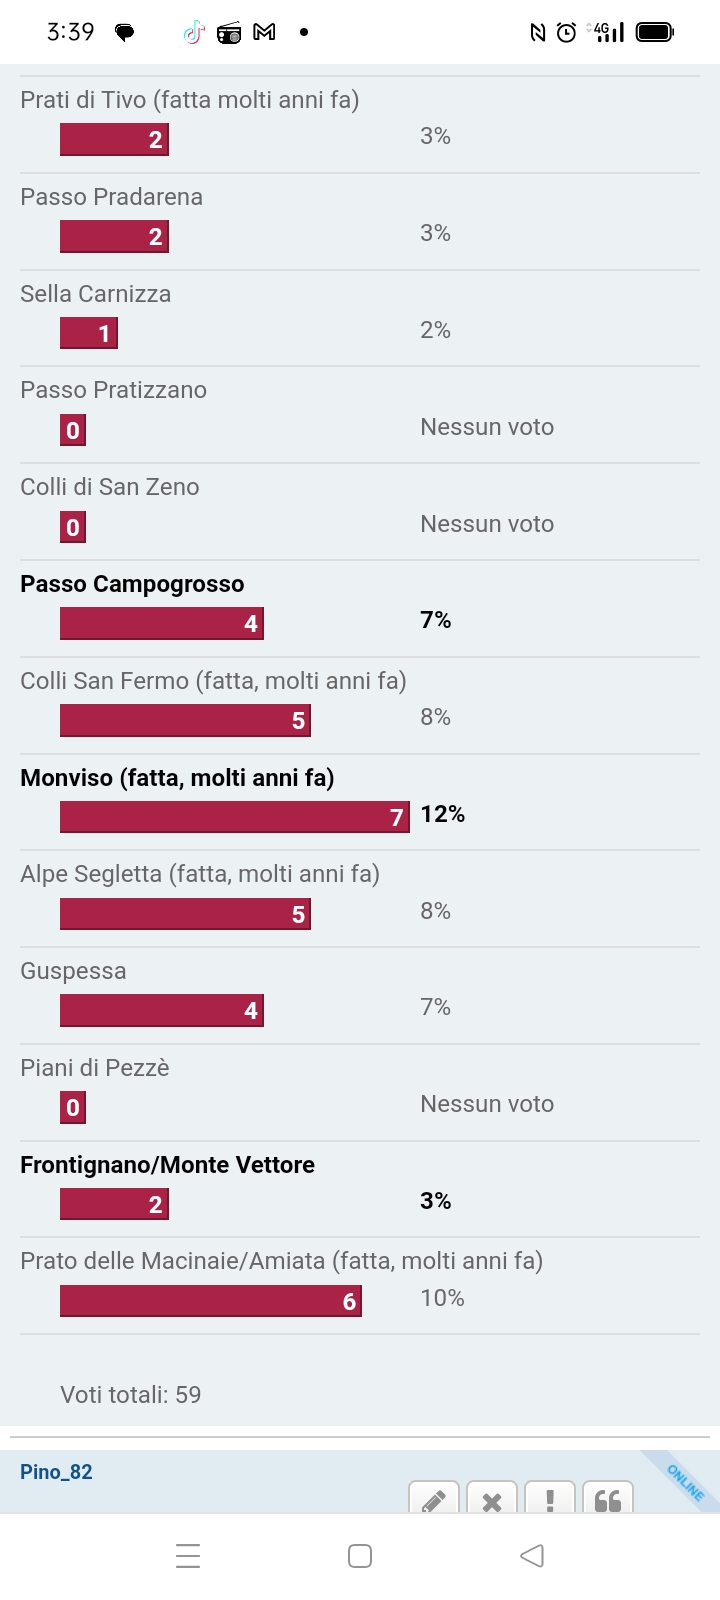The image size is (720, 1600).
Task: Tap the Gmail notification icon in status bar
Action: [264, 33]
